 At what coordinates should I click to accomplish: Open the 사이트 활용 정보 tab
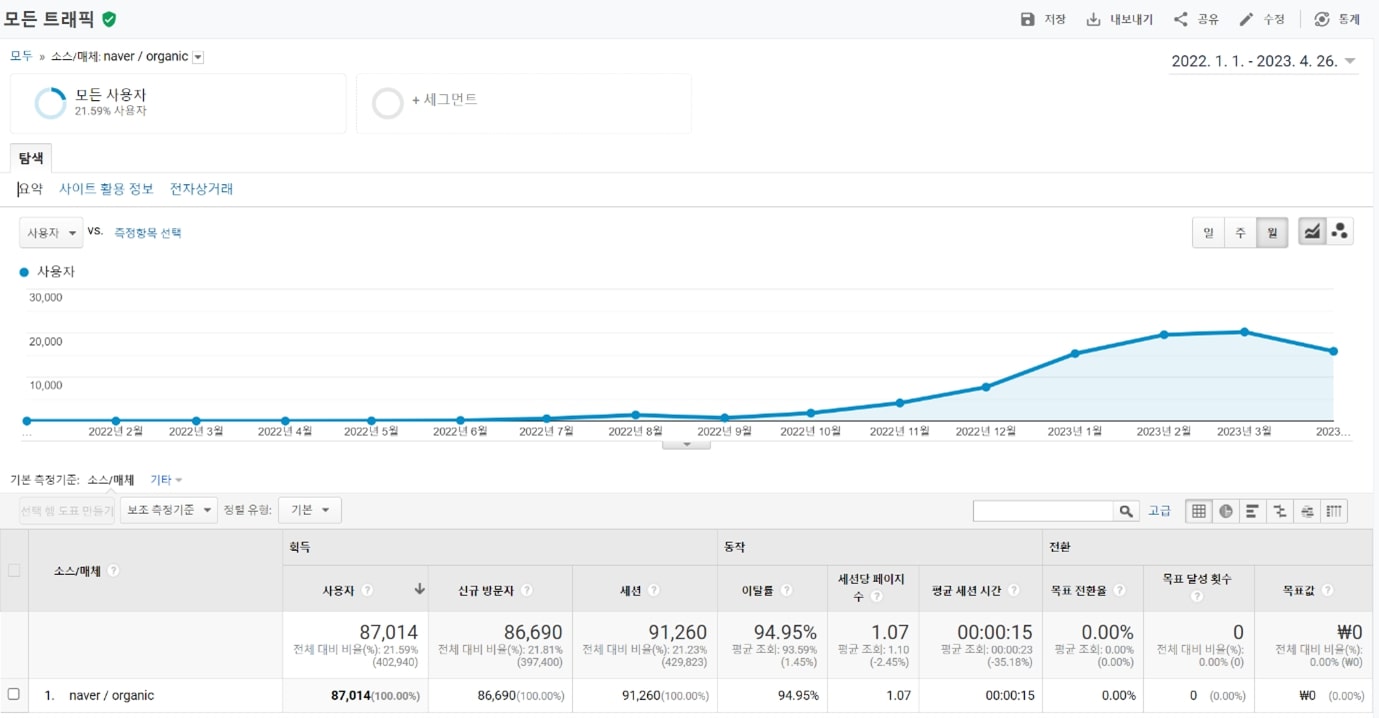[106, 188]
